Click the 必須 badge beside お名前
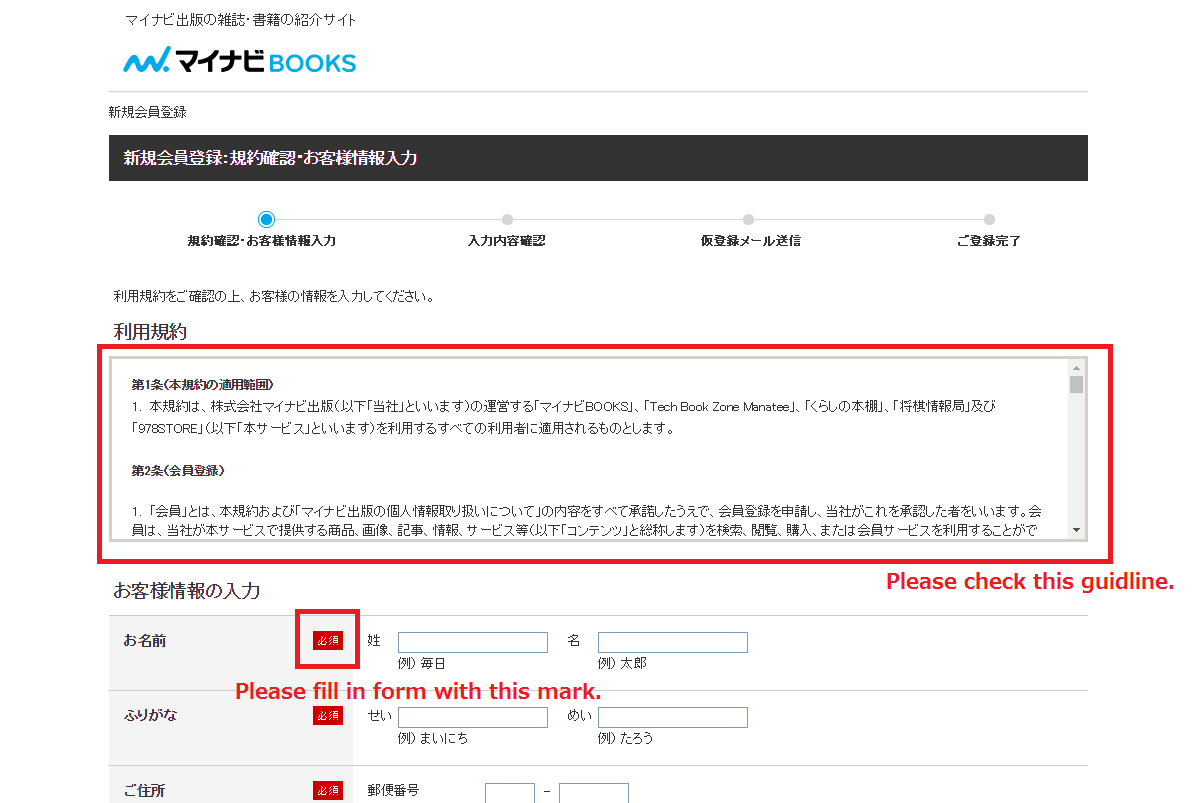1199x803 pixels. click(x=328, y=640)
